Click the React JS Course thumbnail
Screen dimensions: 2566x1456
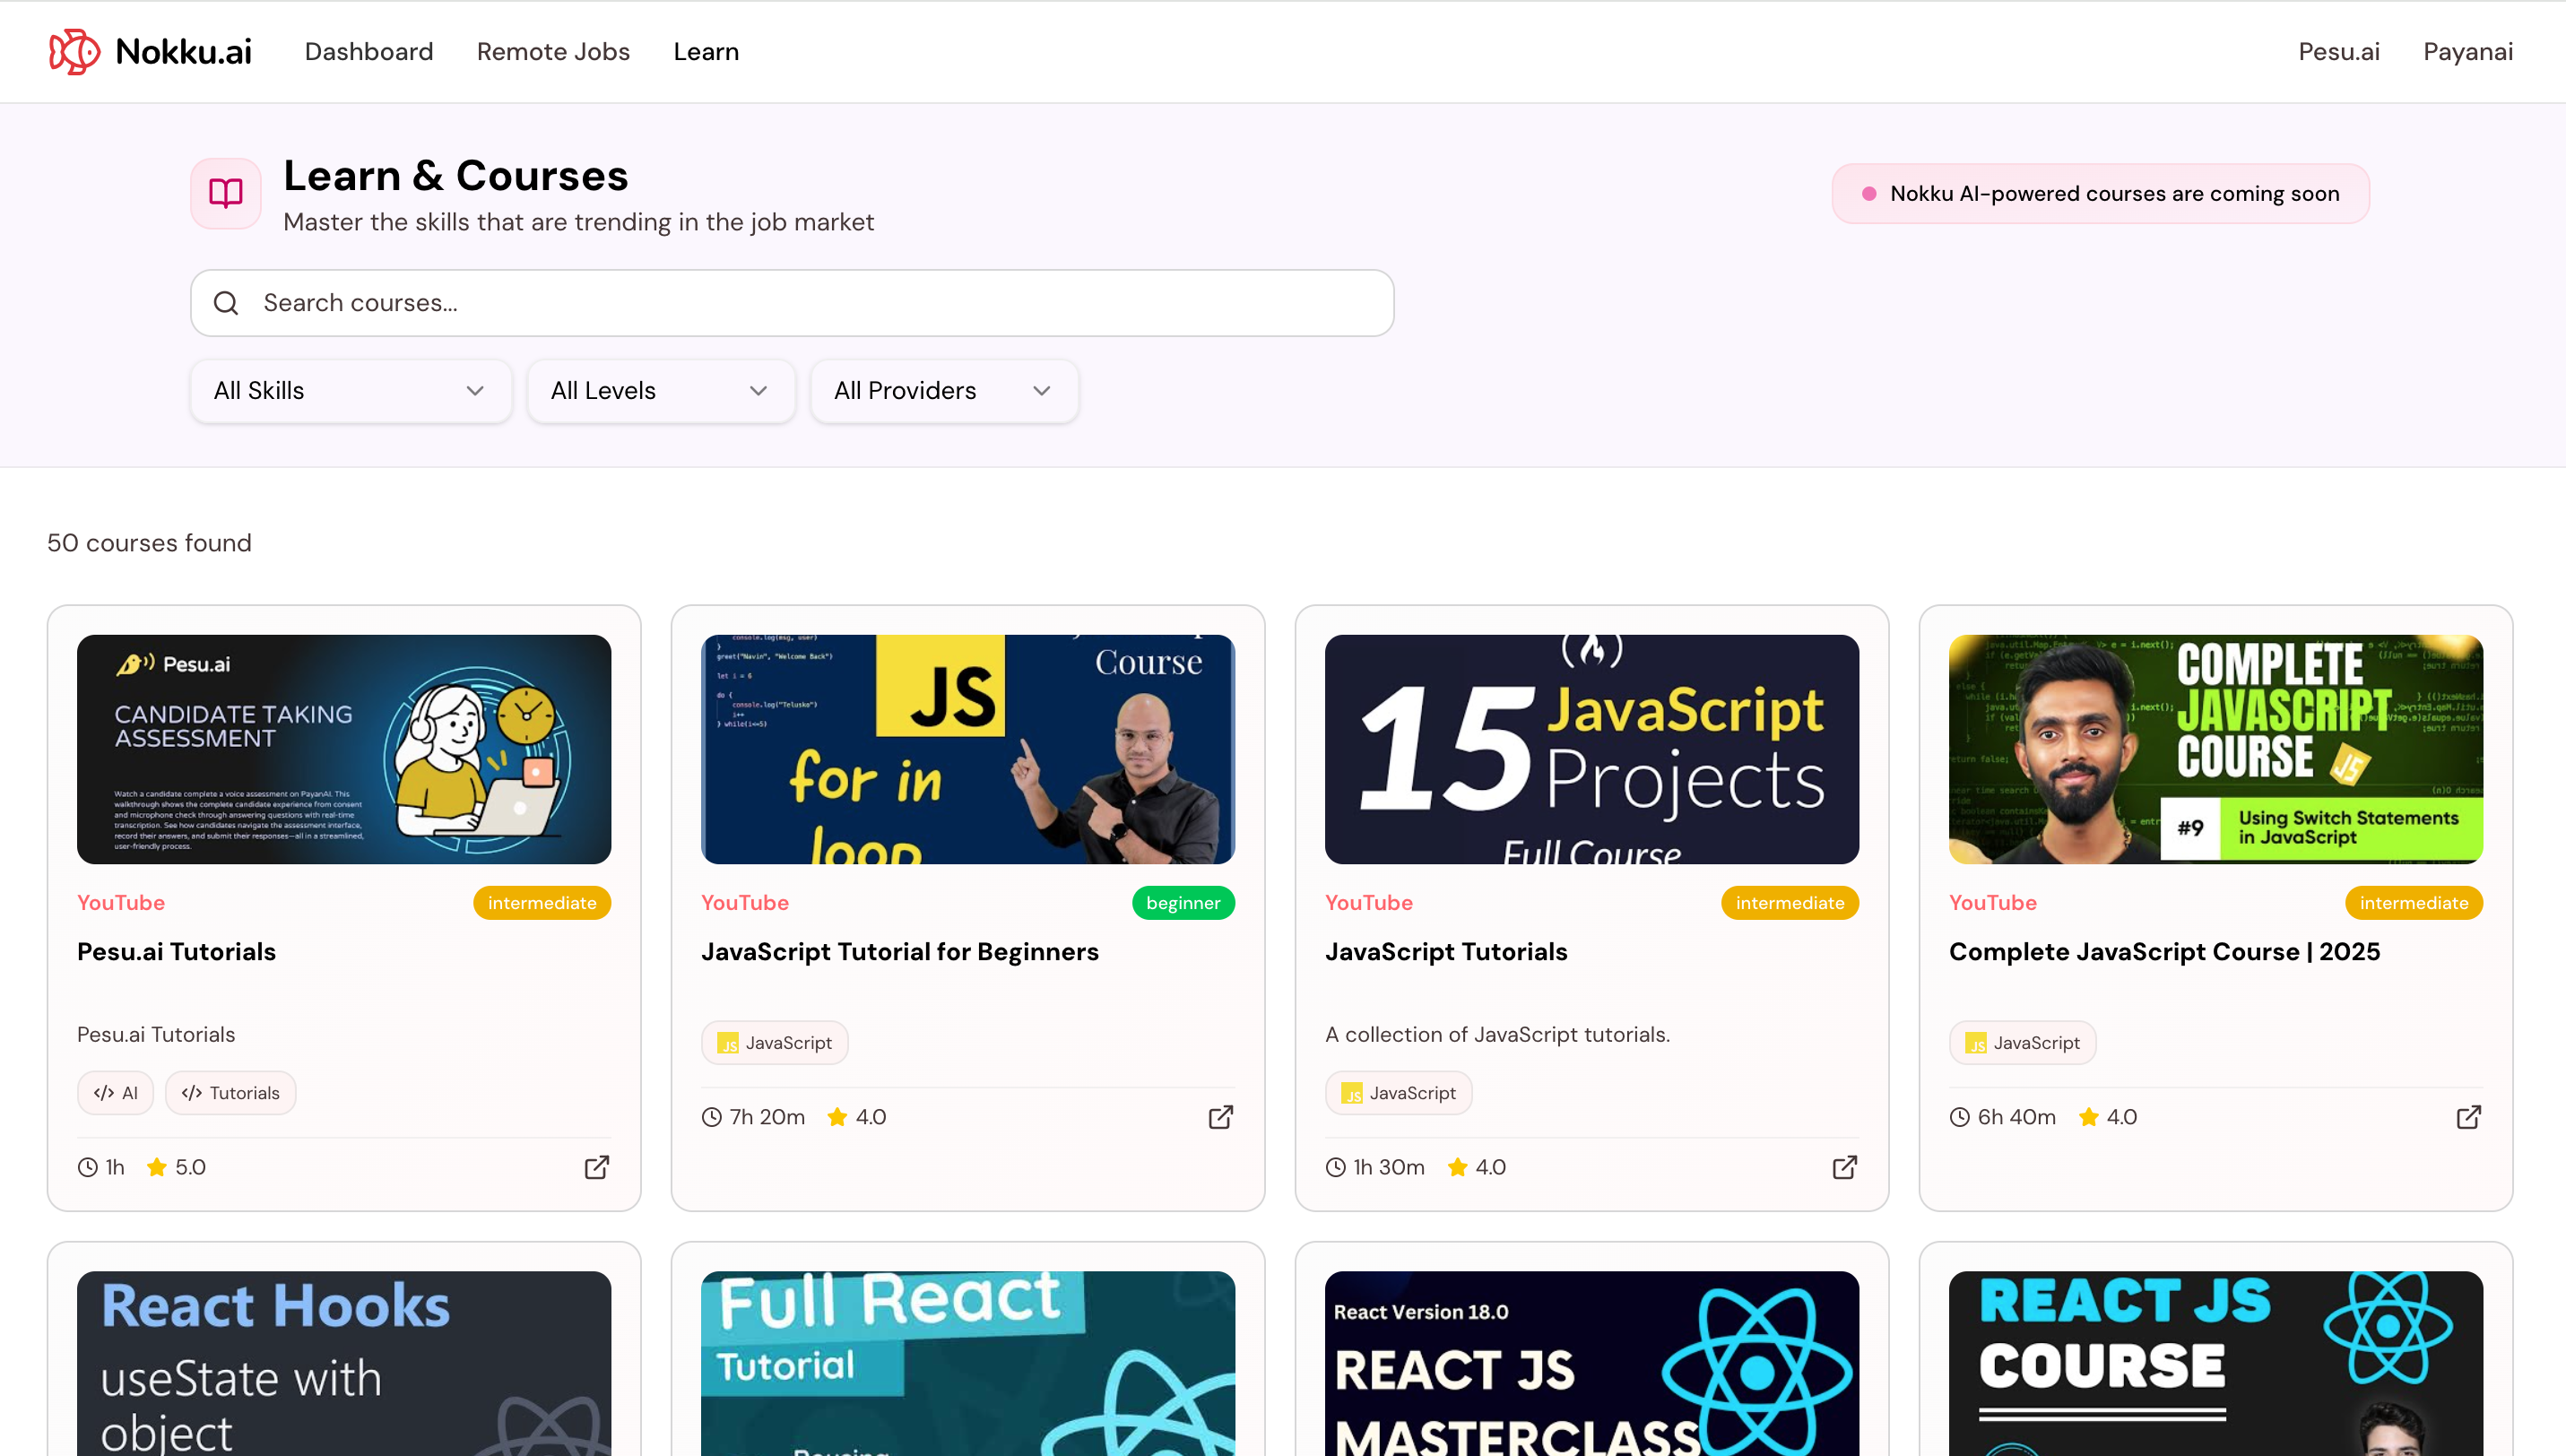2216,1364
